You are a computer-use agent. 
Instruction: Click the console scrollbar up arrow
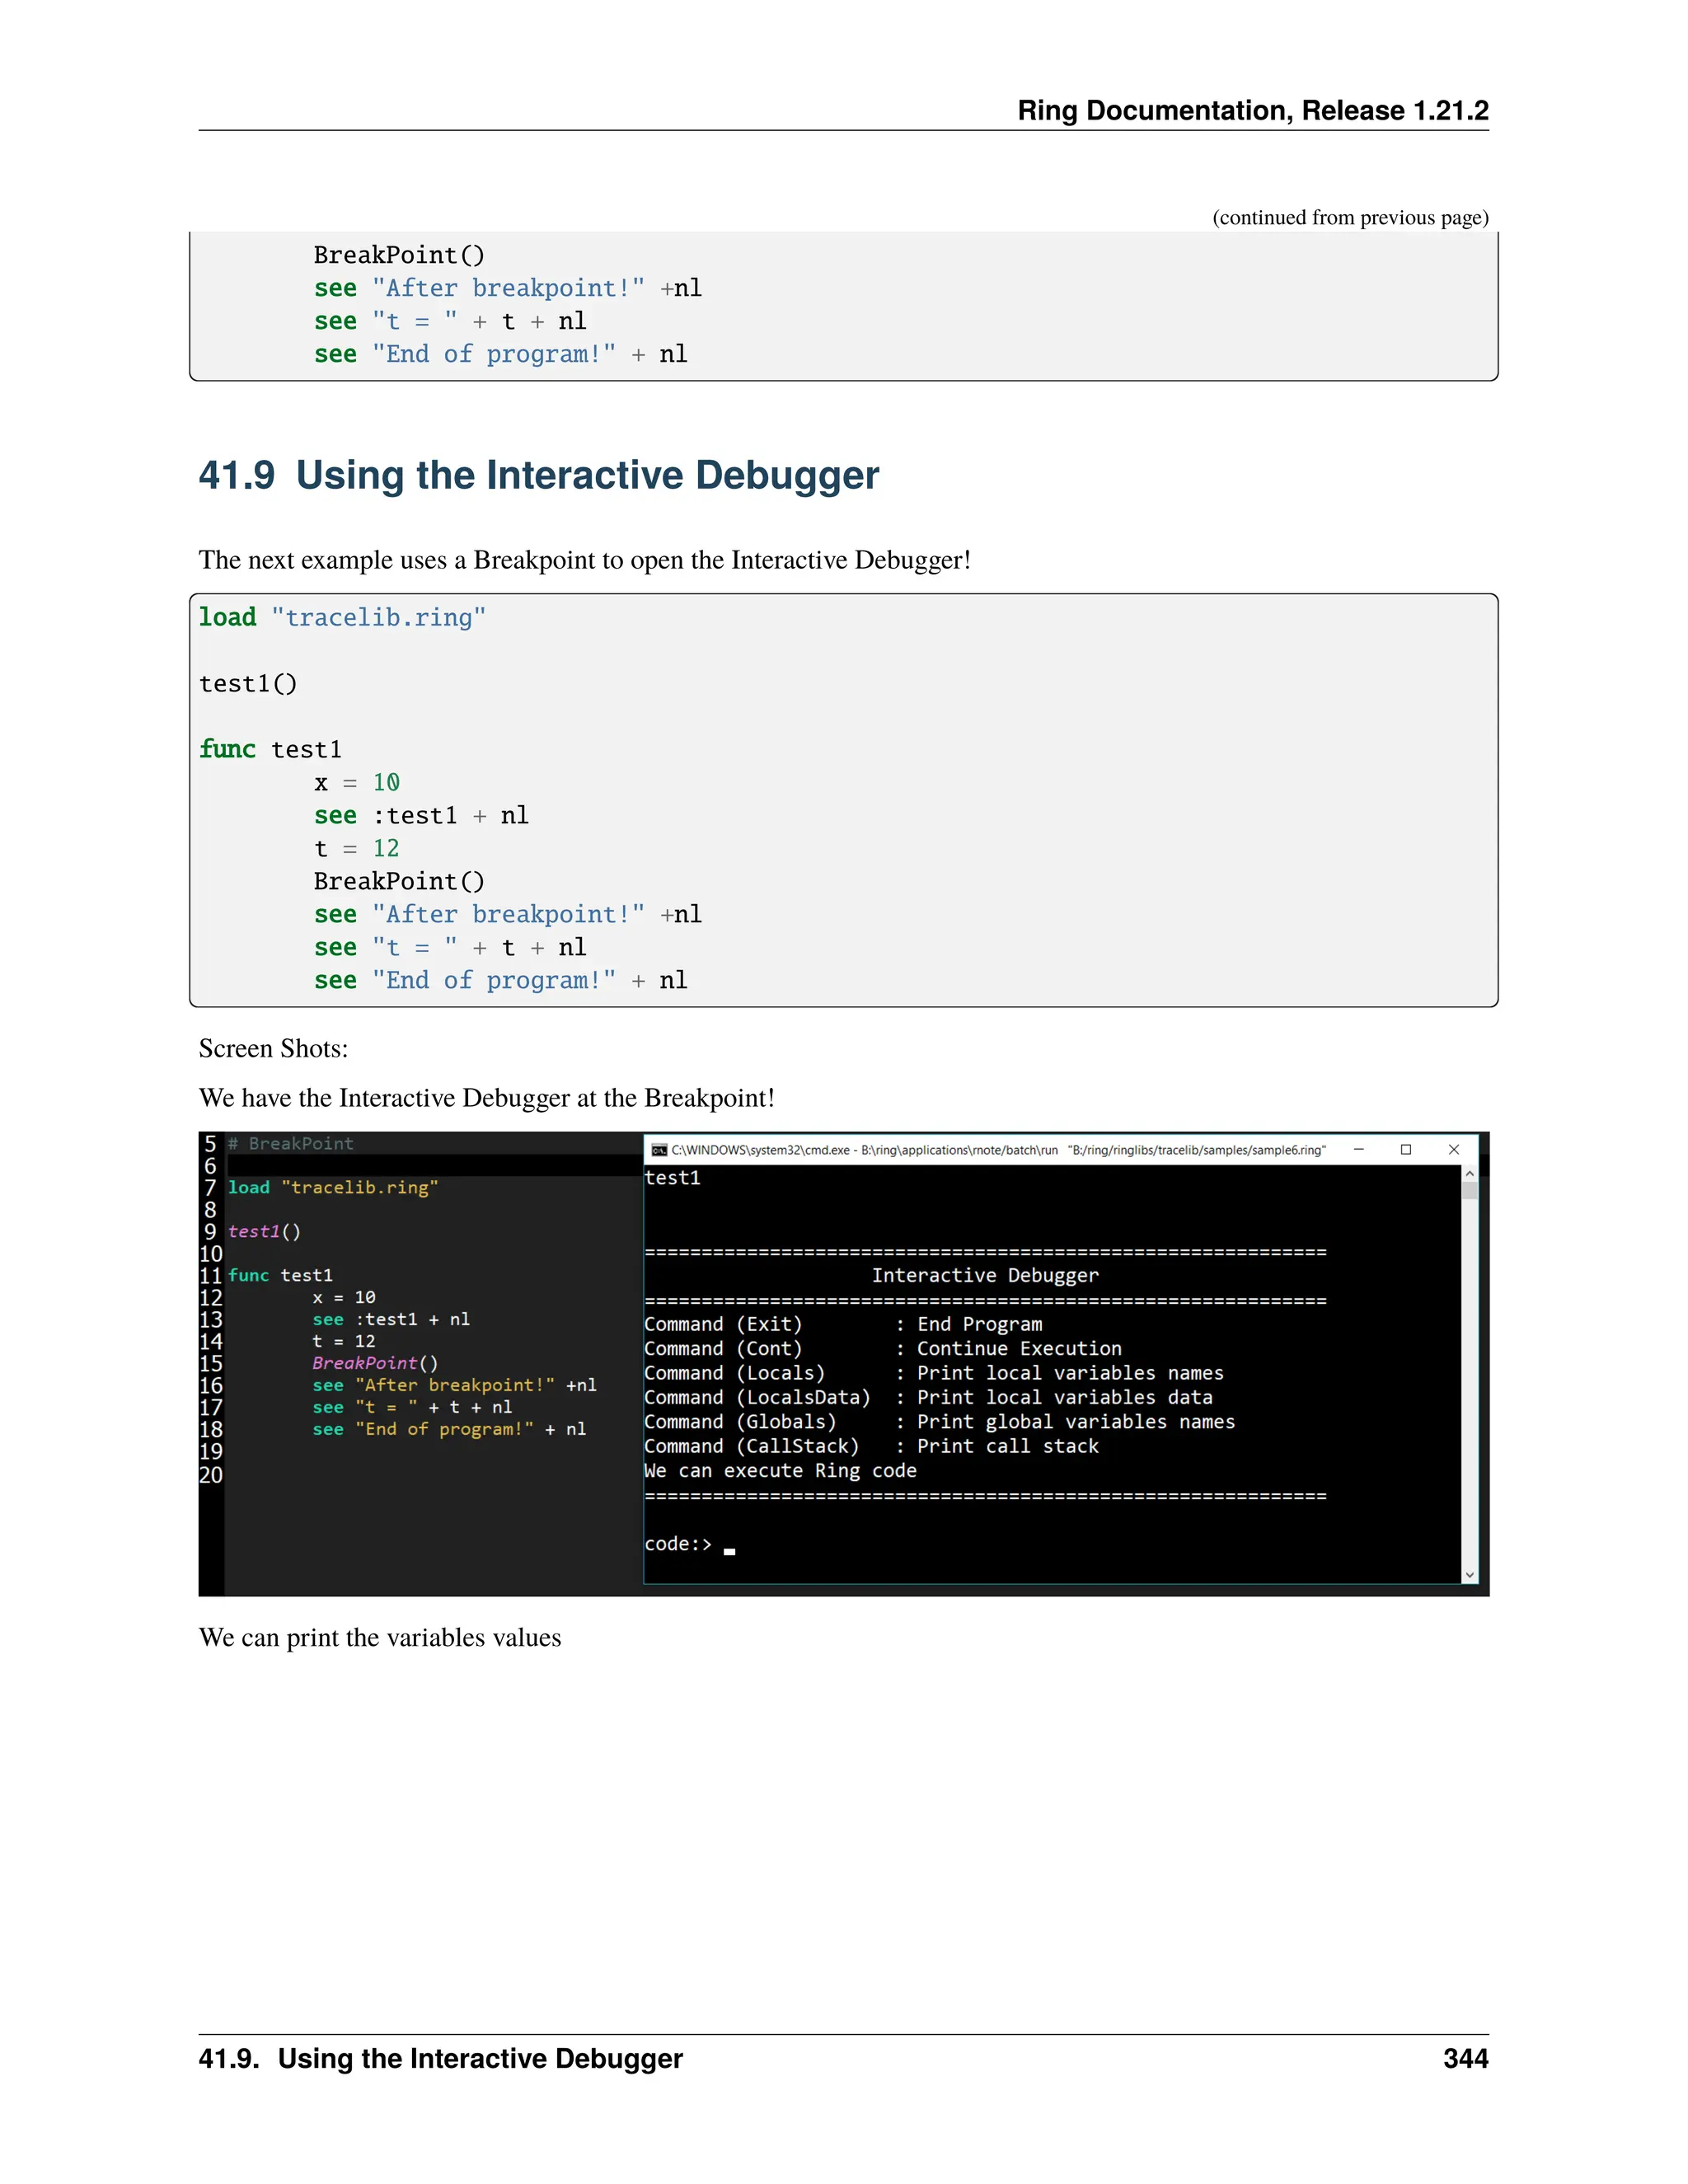point(1469,1173)
